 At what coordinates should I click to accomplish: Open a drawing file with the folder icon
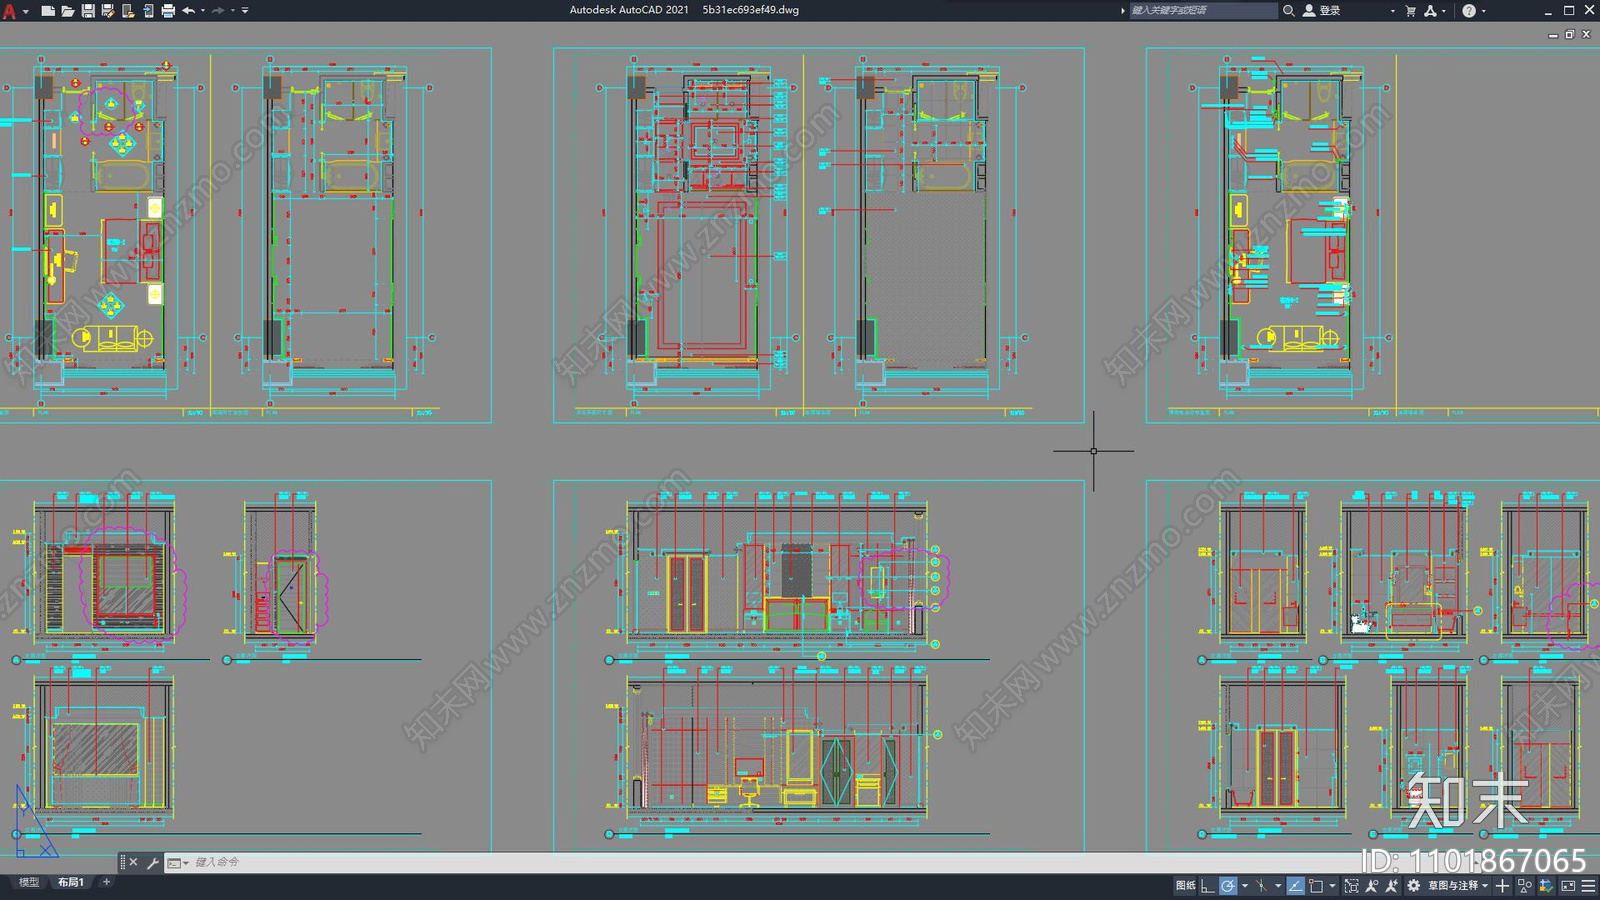tap(67, 11)
